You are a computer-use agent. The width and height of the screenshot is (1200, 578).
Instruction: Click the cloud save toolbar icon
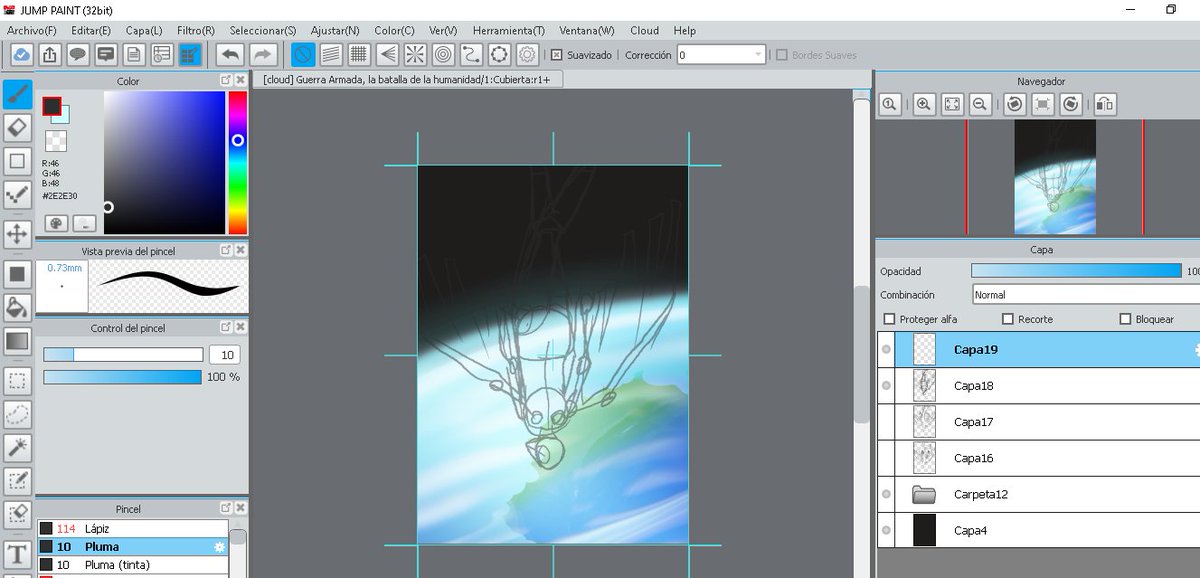[21, 54]
